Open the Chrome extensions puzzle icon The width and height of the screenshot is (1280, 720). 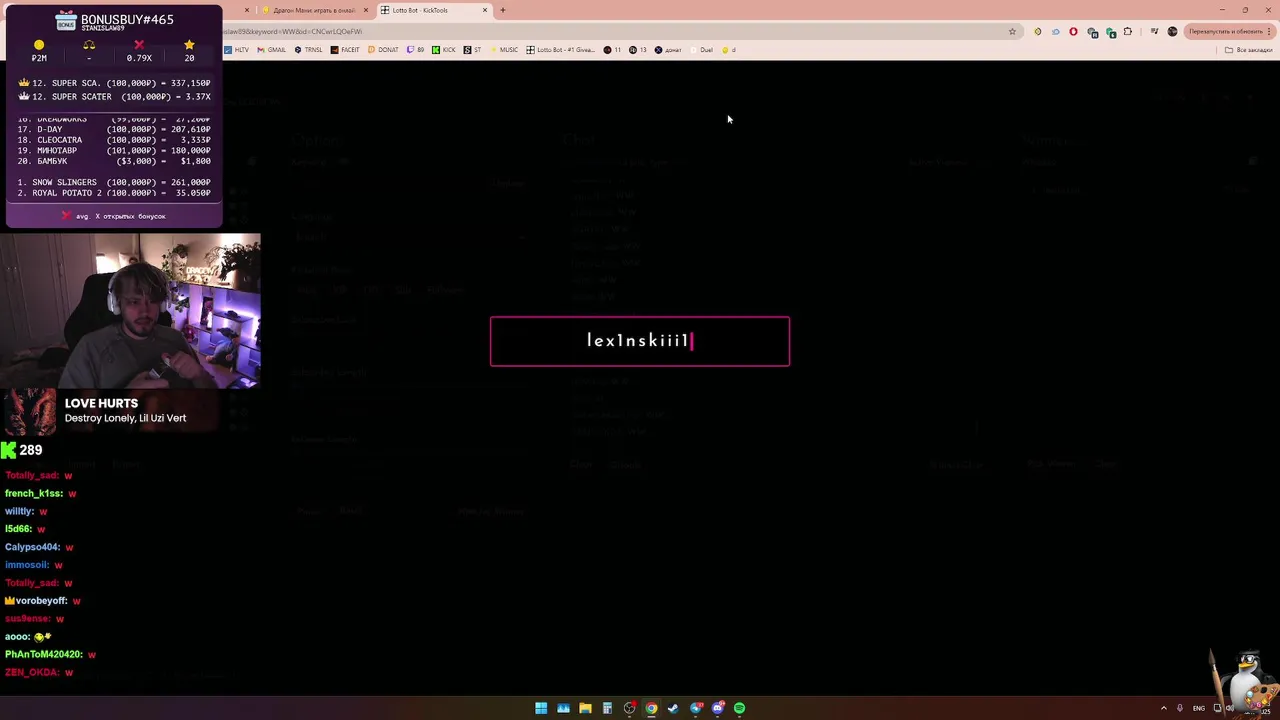click(x=1128, y=31)
